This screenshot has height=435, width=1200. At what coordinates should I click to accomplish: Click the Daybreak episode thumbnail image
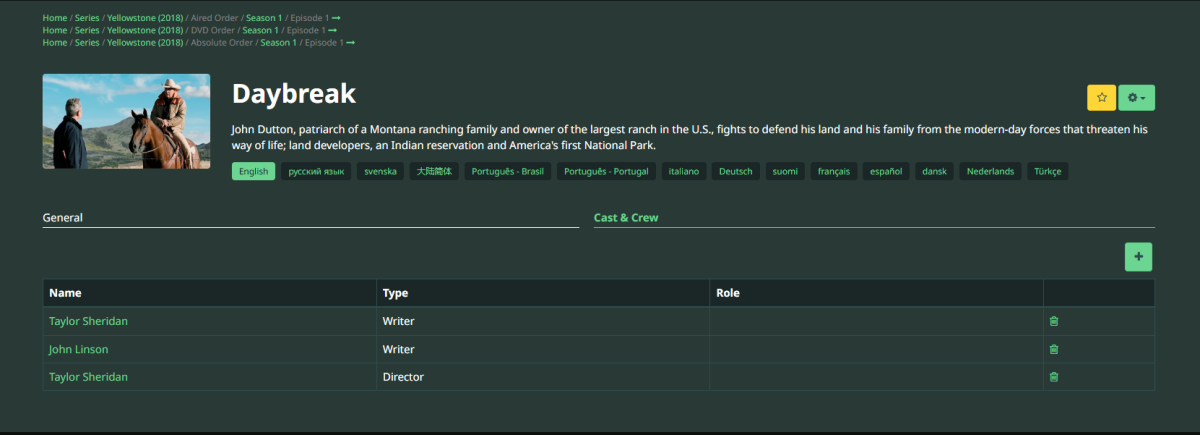point(126,121)
